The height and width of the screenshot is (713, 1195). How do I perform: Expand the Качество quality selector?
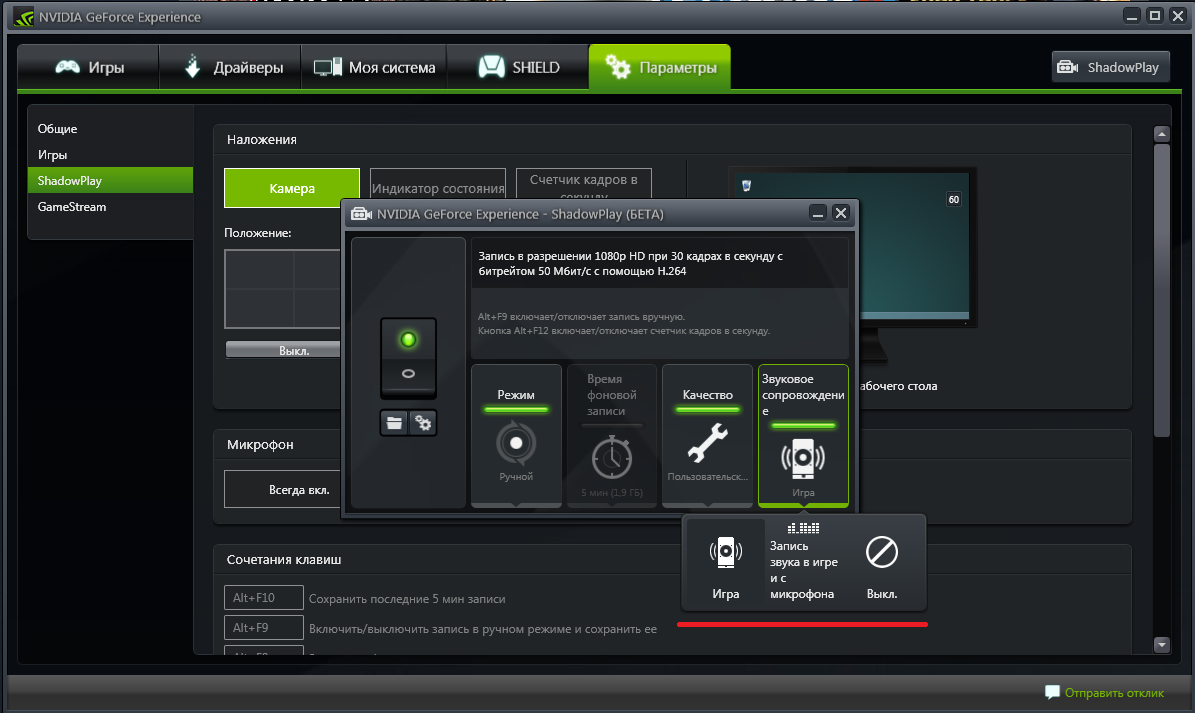click(707, 435)
